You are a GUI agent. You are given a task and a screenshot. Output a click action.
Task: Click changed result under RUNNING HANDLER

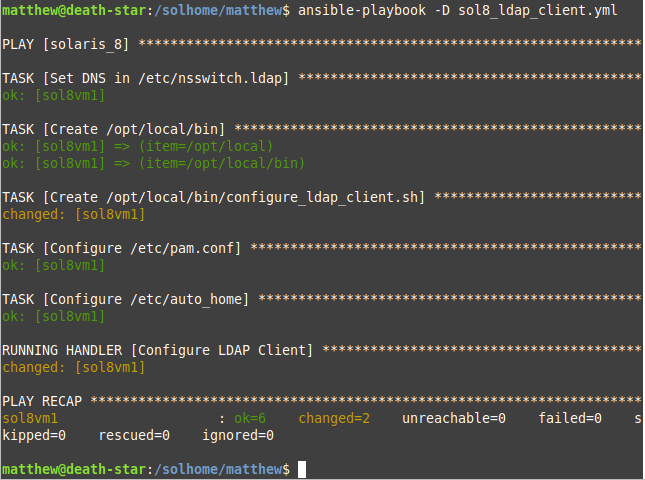[x=74, y=367]
